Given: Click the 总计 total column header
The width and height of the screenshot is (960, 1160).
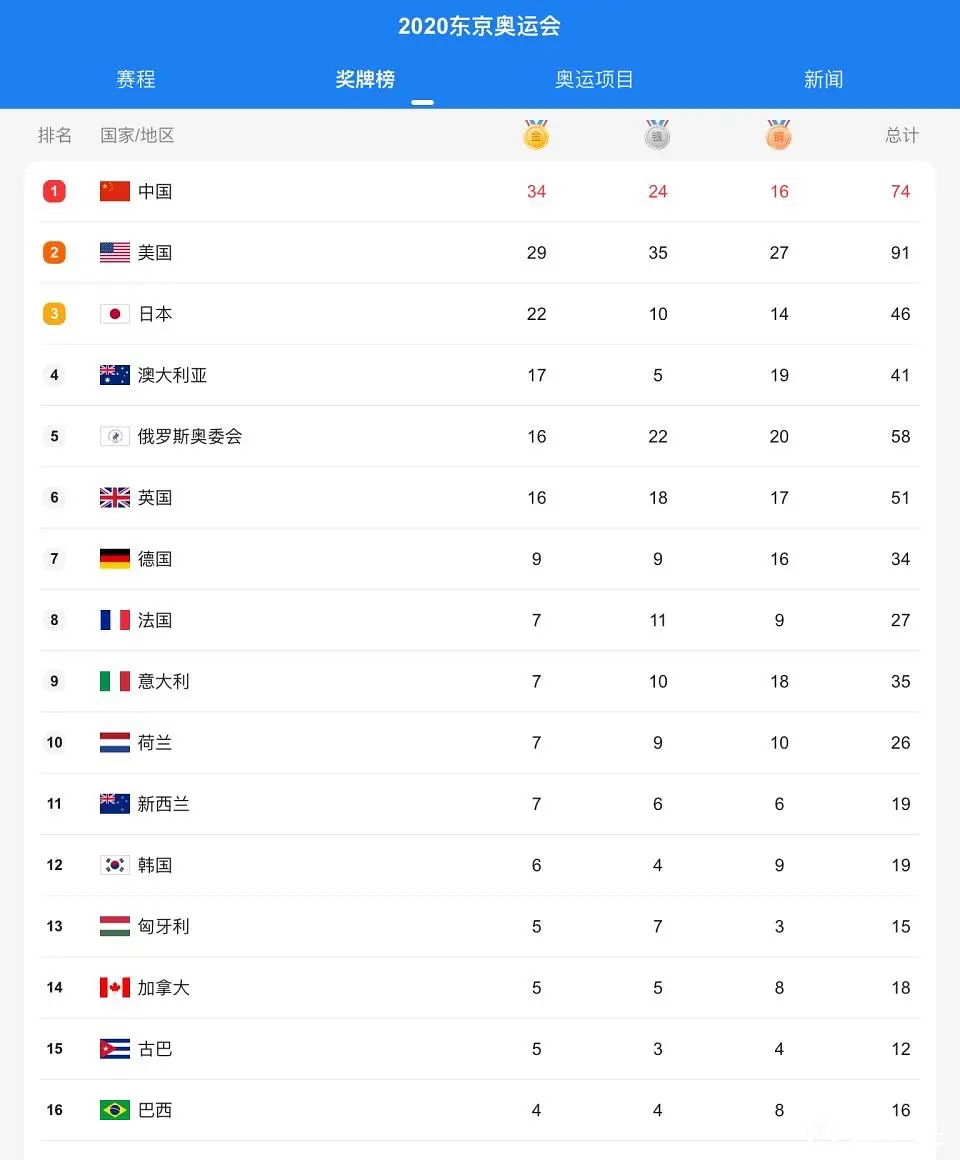Looking at the screenshot, I should [x=901, y=135].
